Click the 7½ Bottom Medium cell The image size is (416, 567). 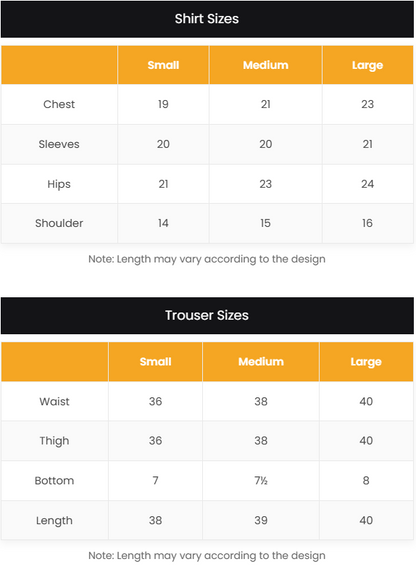pyautogui.click(x=261, y=481)
